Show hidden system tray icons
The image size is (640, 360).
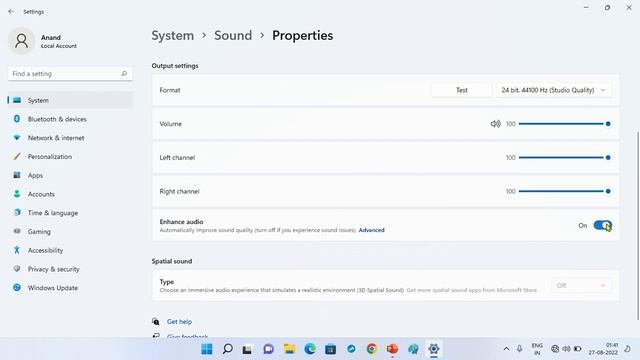pyautogui.click(x=506, y=349)
